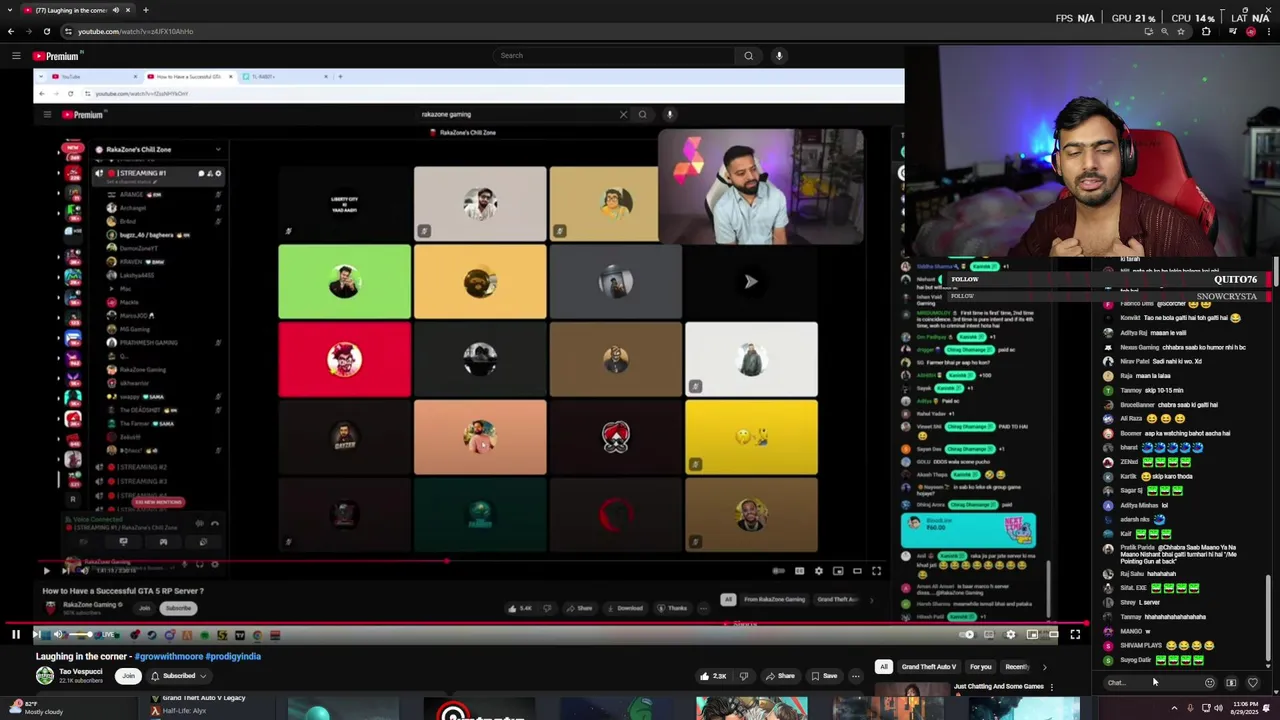This screenshot has width=1280, height=720.
Task: Open miniplayer from main player controls
Action: click(1032, 634)
